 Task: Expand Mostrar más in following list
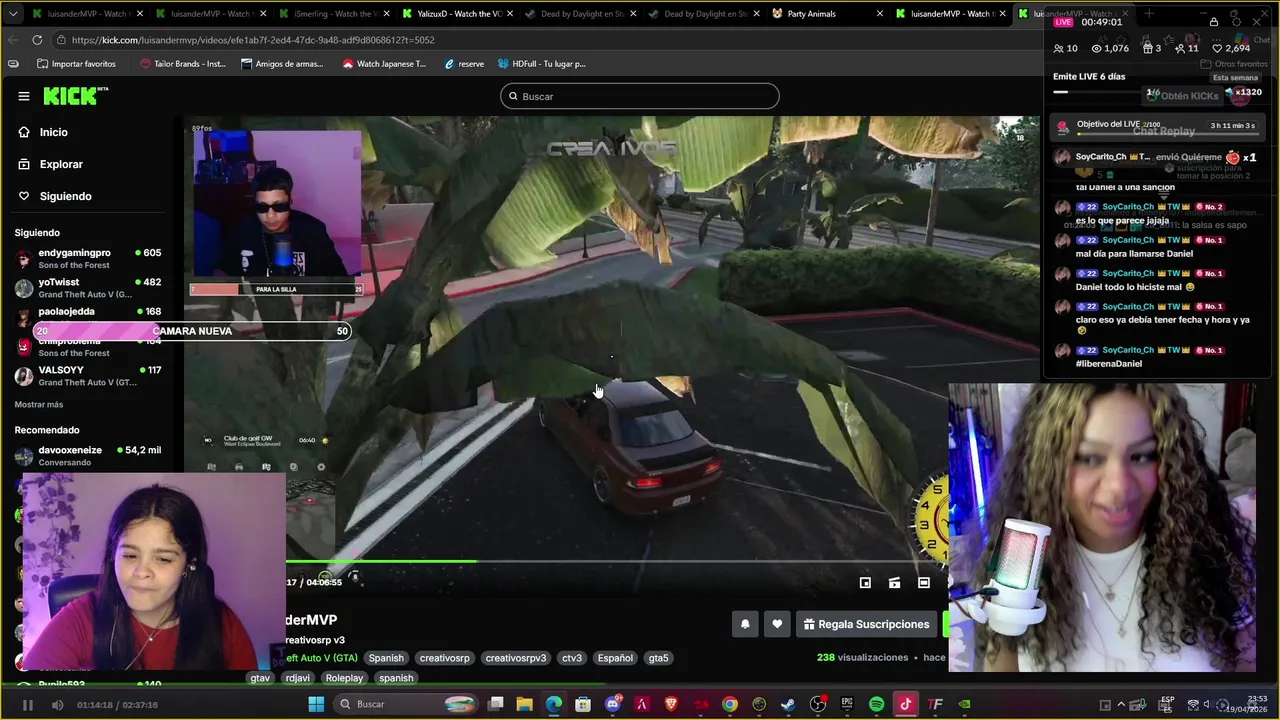[39, 404]
